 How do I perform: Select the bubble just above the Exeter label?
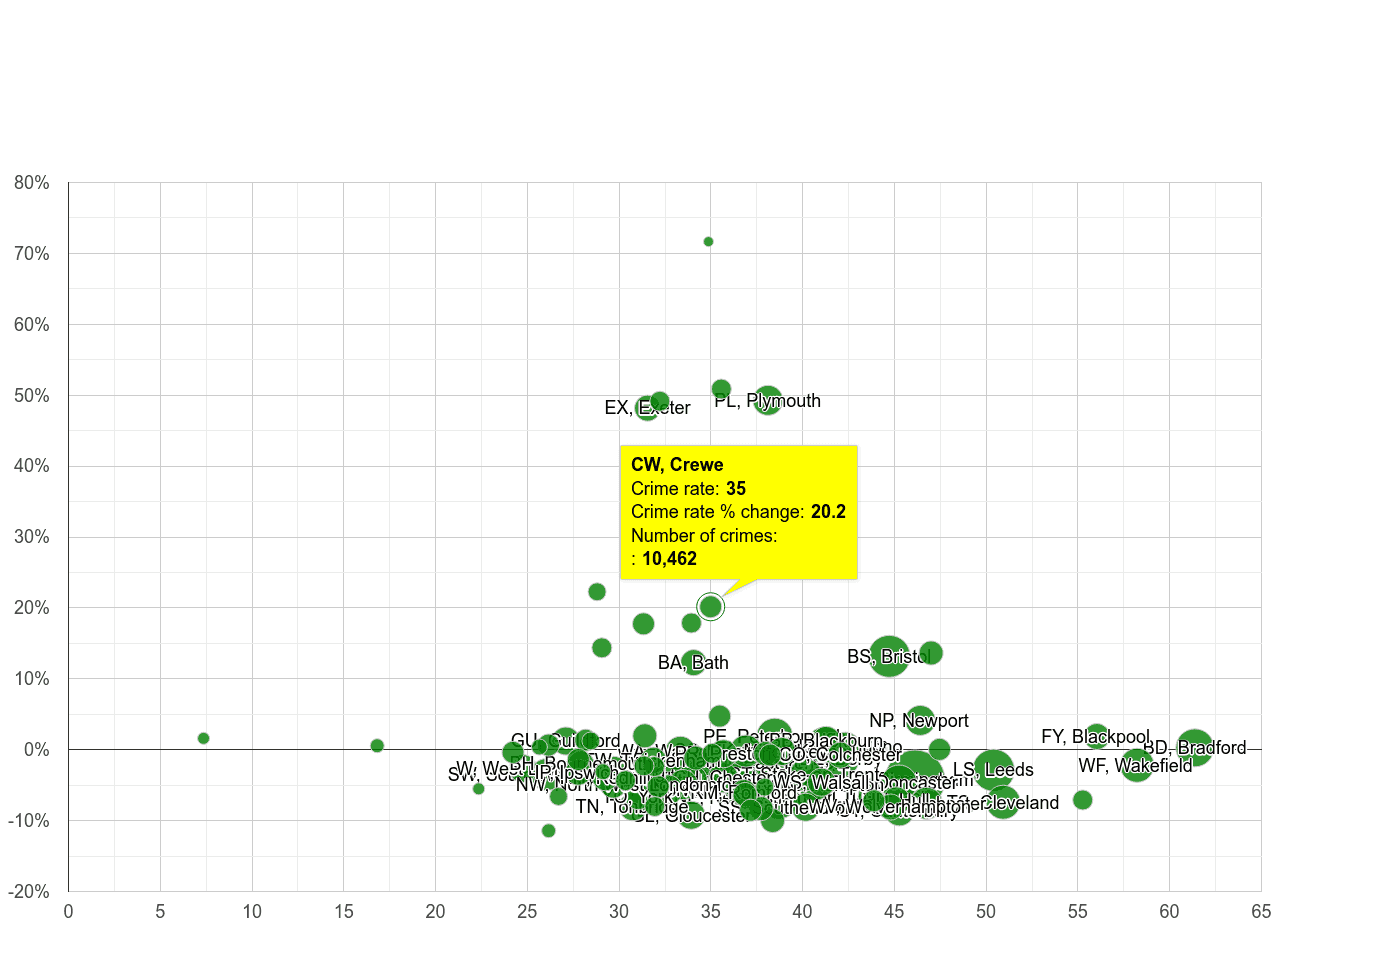point(660,401)
